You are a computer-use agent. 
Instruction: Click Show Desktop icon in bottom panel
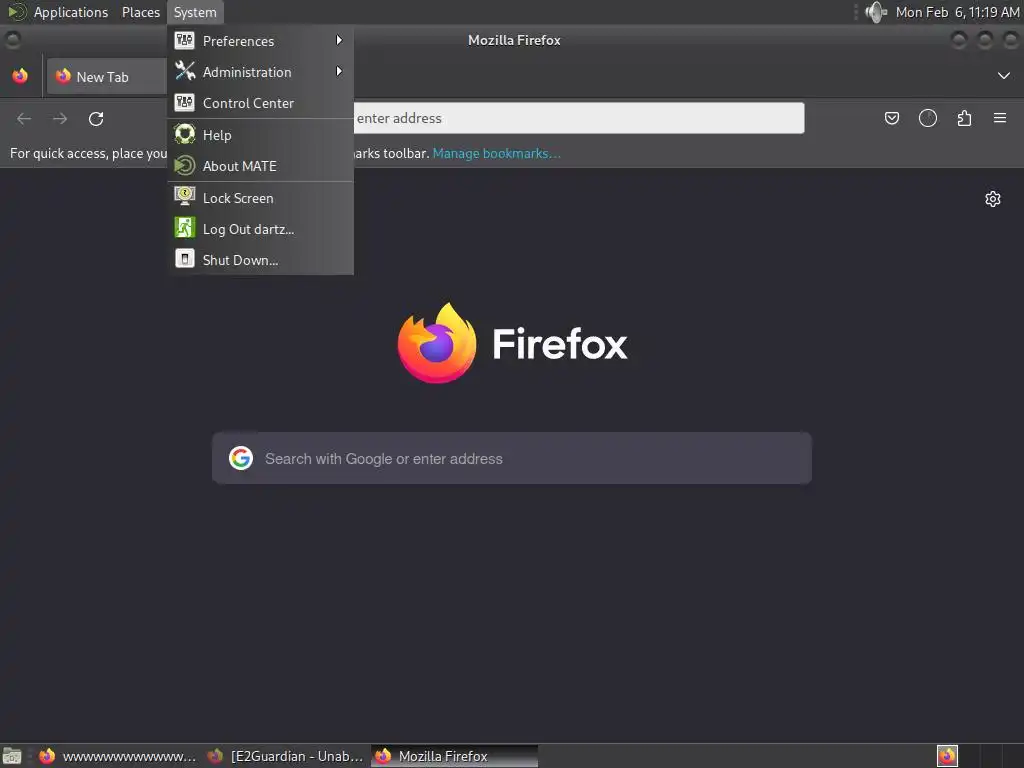point(12,756)
